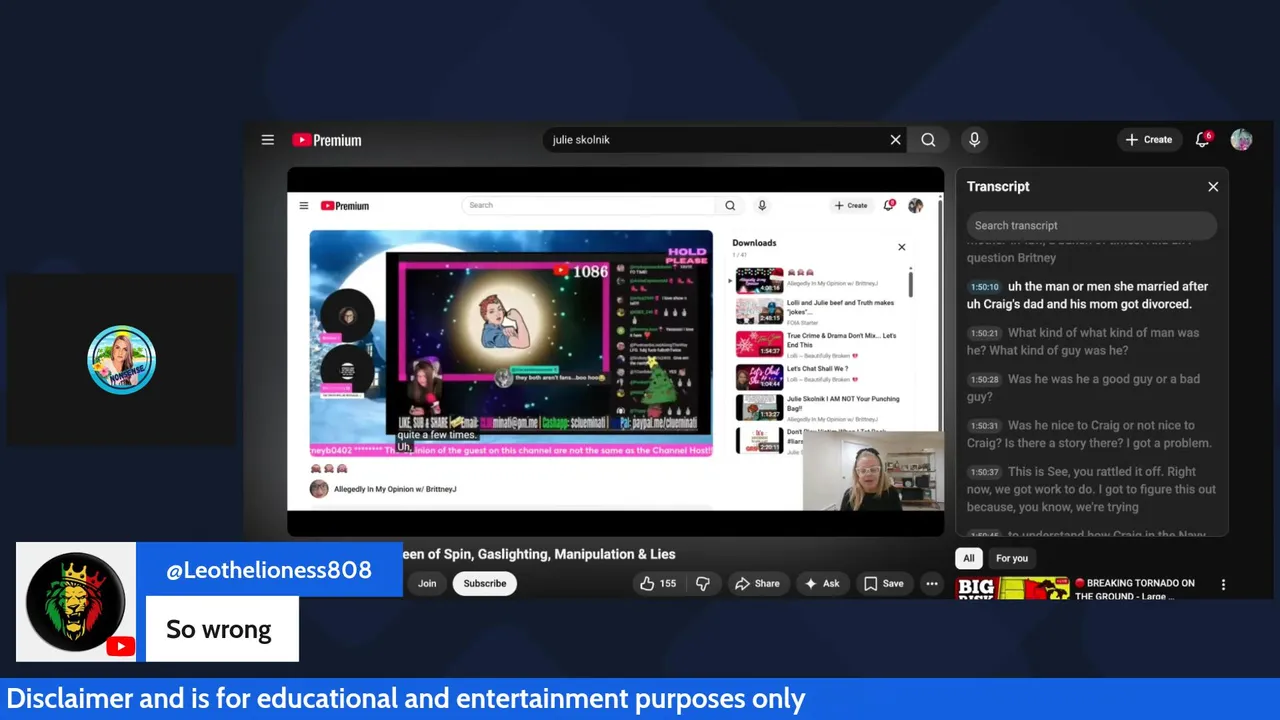Close the Transcript panel
This screenshot has height=720, width=1280.
point(1213,187)
